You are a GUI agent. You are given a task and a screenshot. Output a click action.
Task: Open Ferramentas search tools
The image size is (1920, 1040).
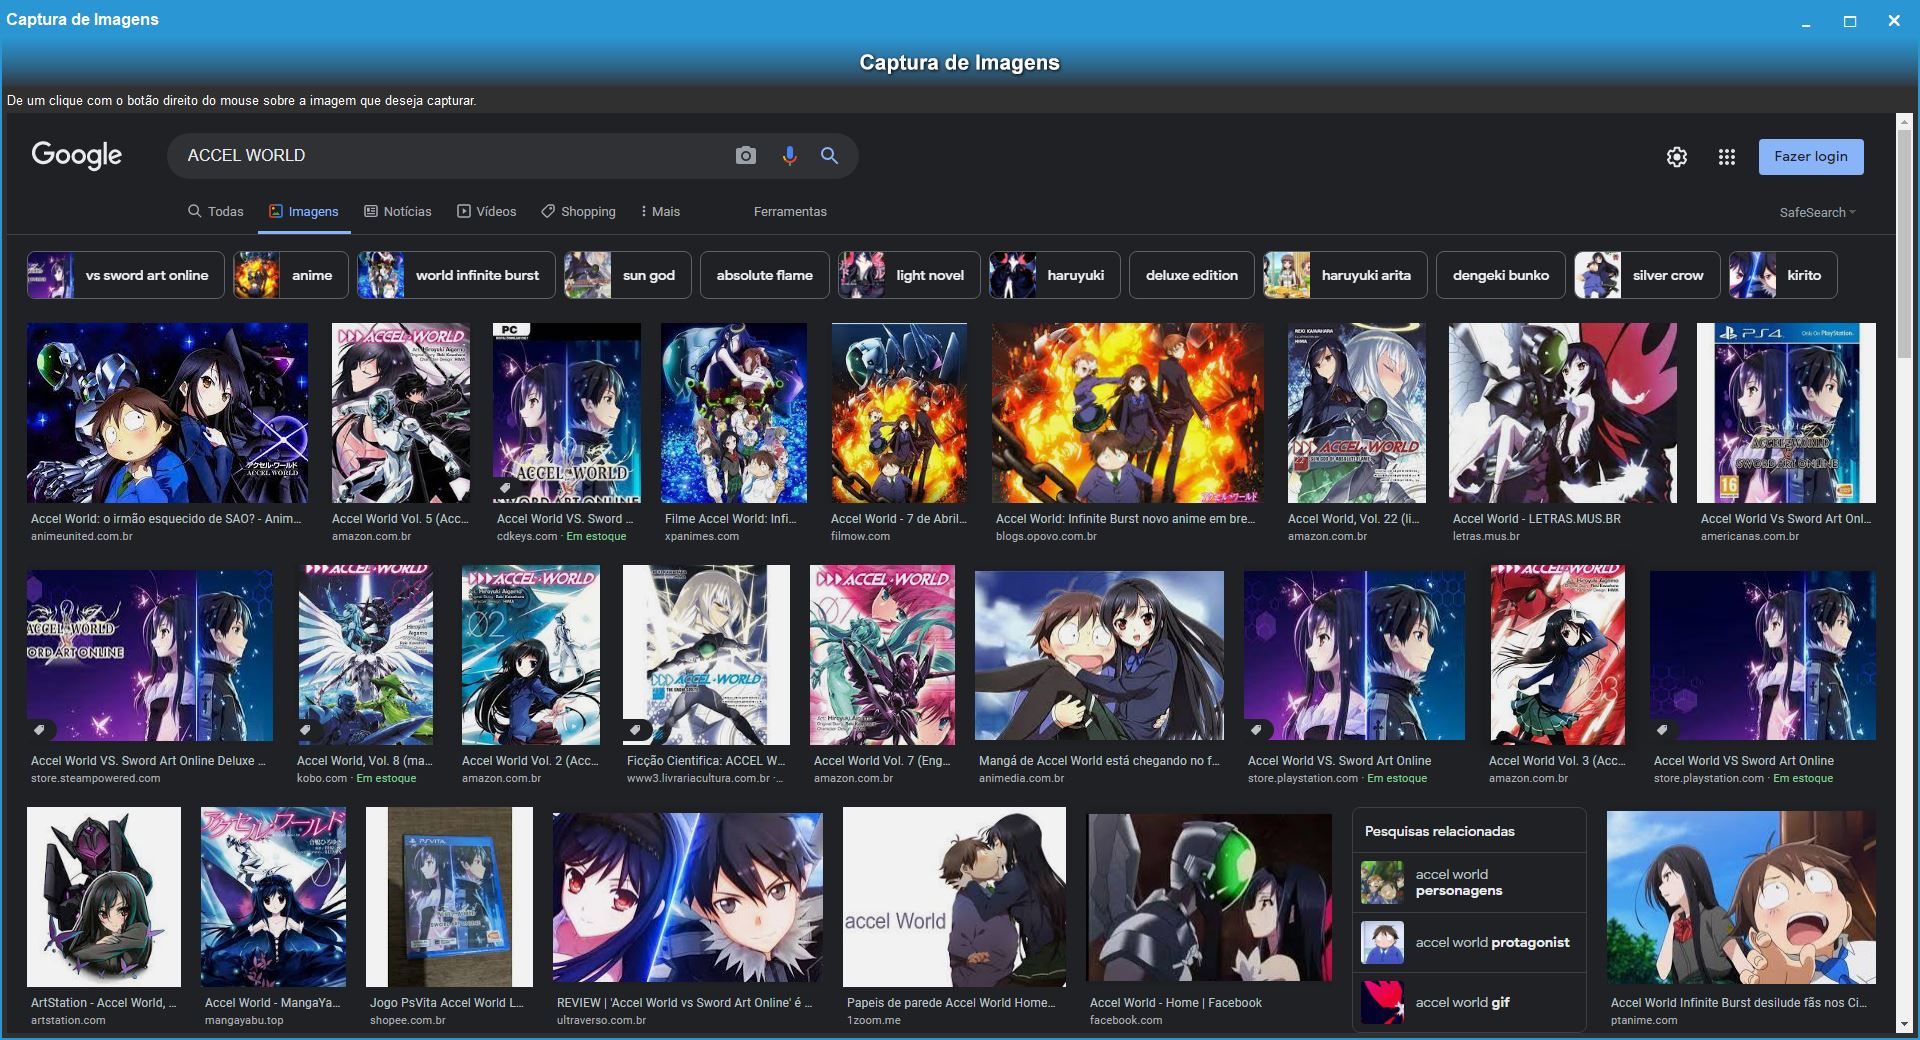(790, 212)
